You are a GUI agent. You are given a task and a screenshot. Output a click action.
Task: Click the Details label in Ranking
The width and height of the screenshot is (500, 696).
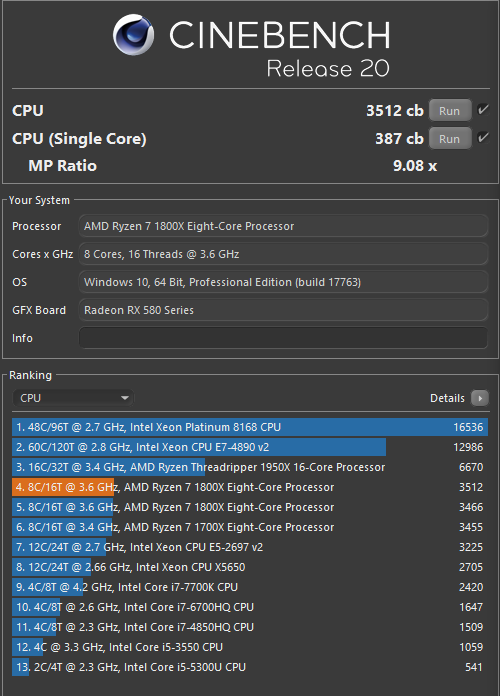click(447, 398)
